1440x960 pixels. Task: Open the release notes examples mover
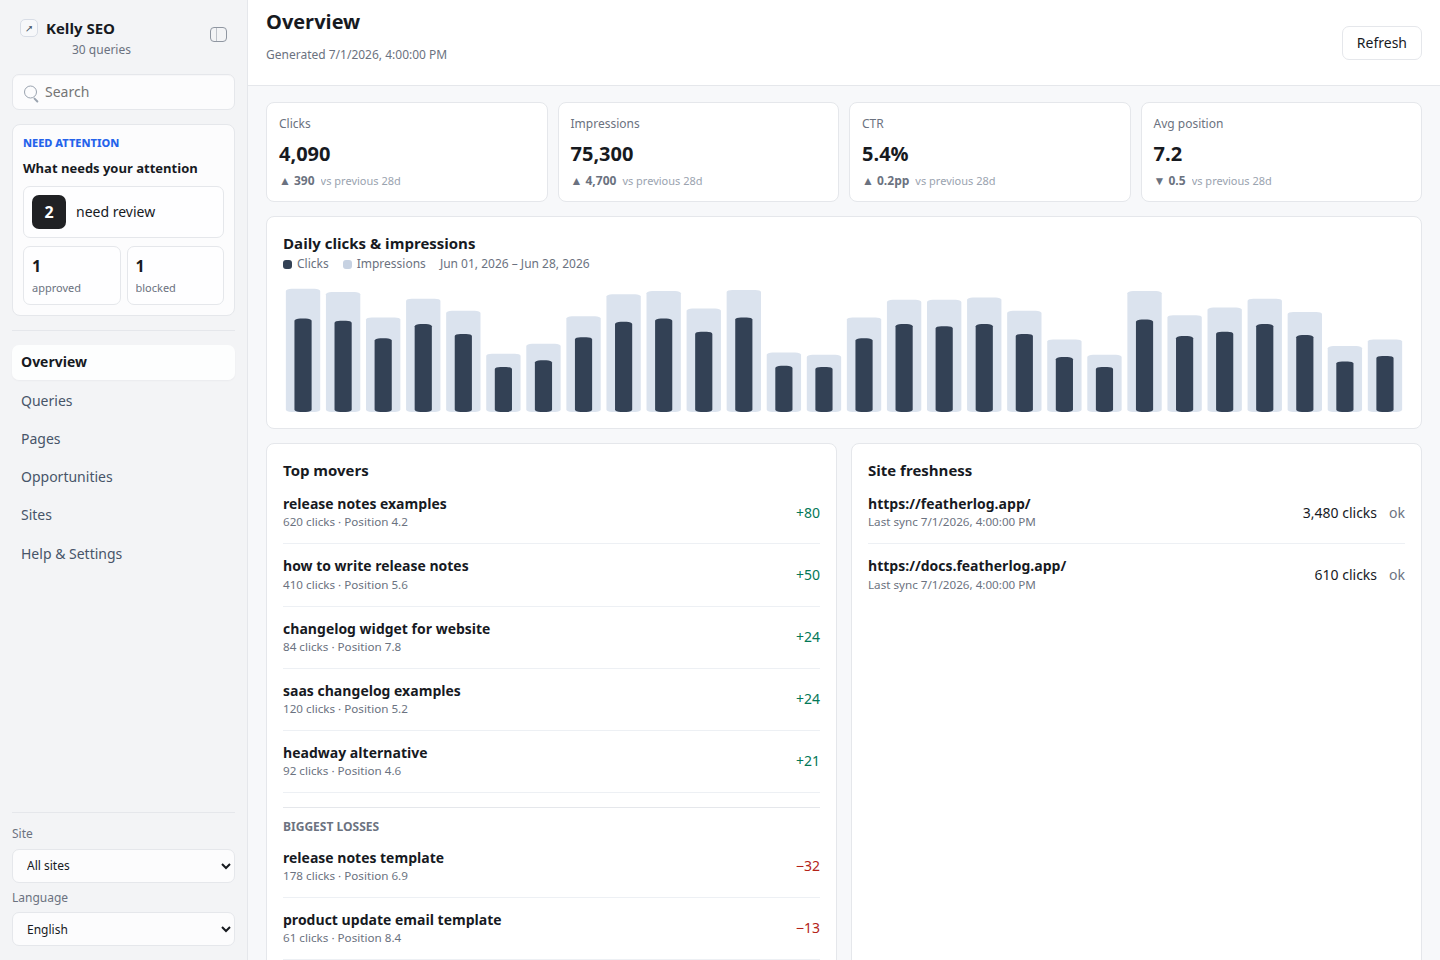551,513
